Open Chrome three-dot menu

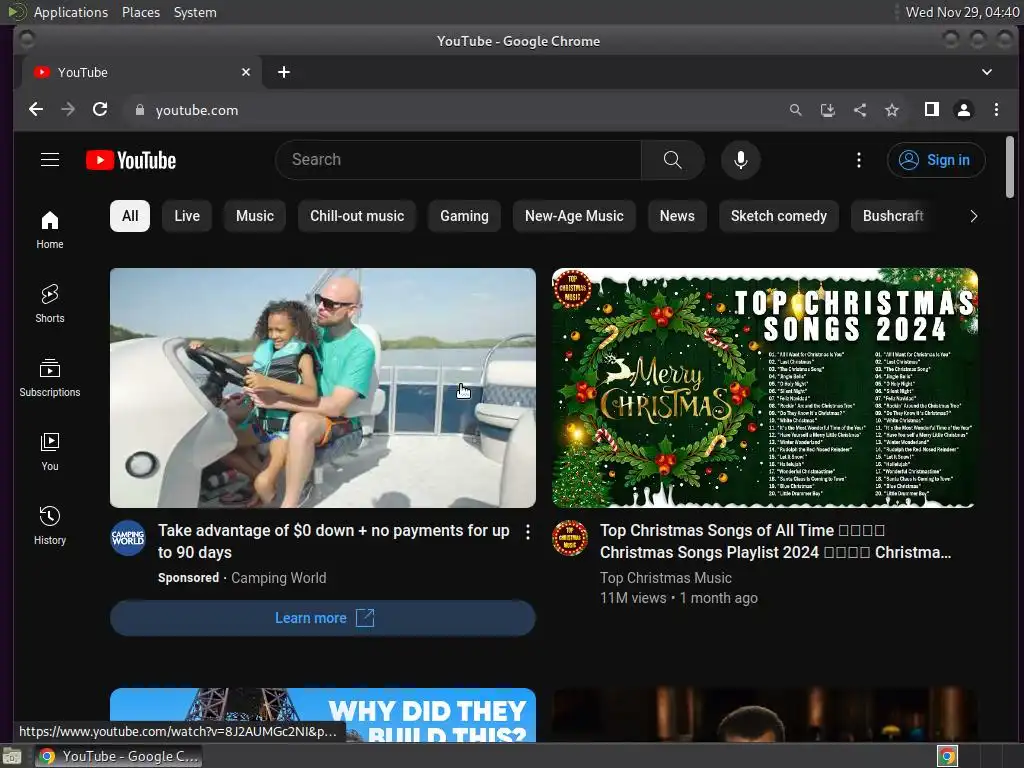point(996,110)
